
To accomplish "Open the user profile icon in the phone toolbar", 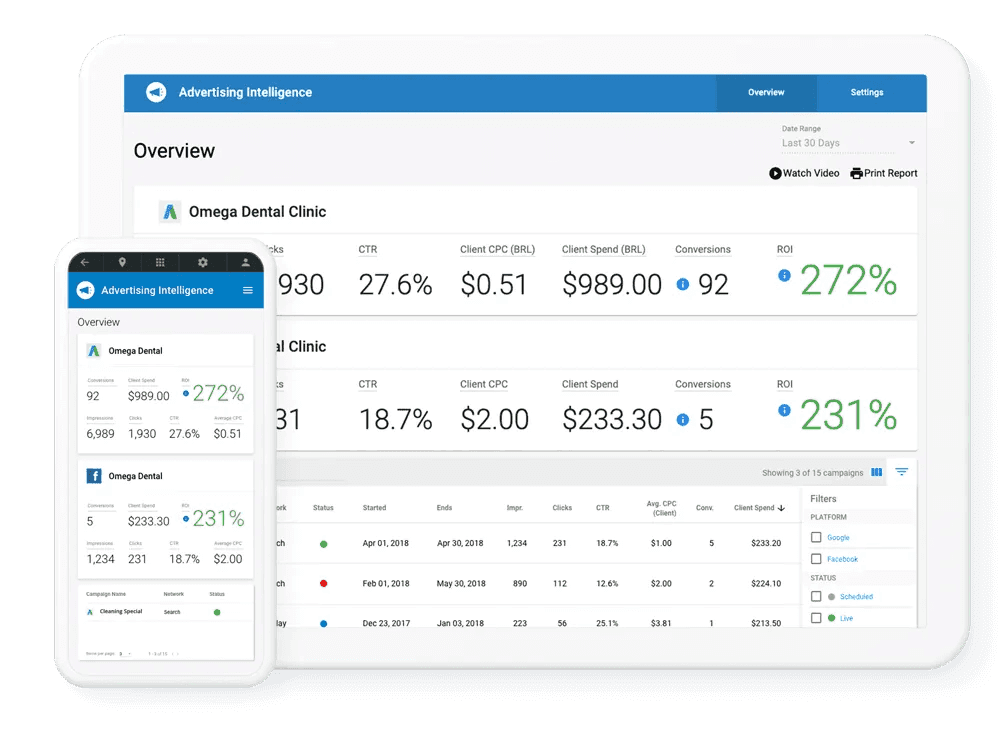I will pyautogui.click(x=246, y=262).
